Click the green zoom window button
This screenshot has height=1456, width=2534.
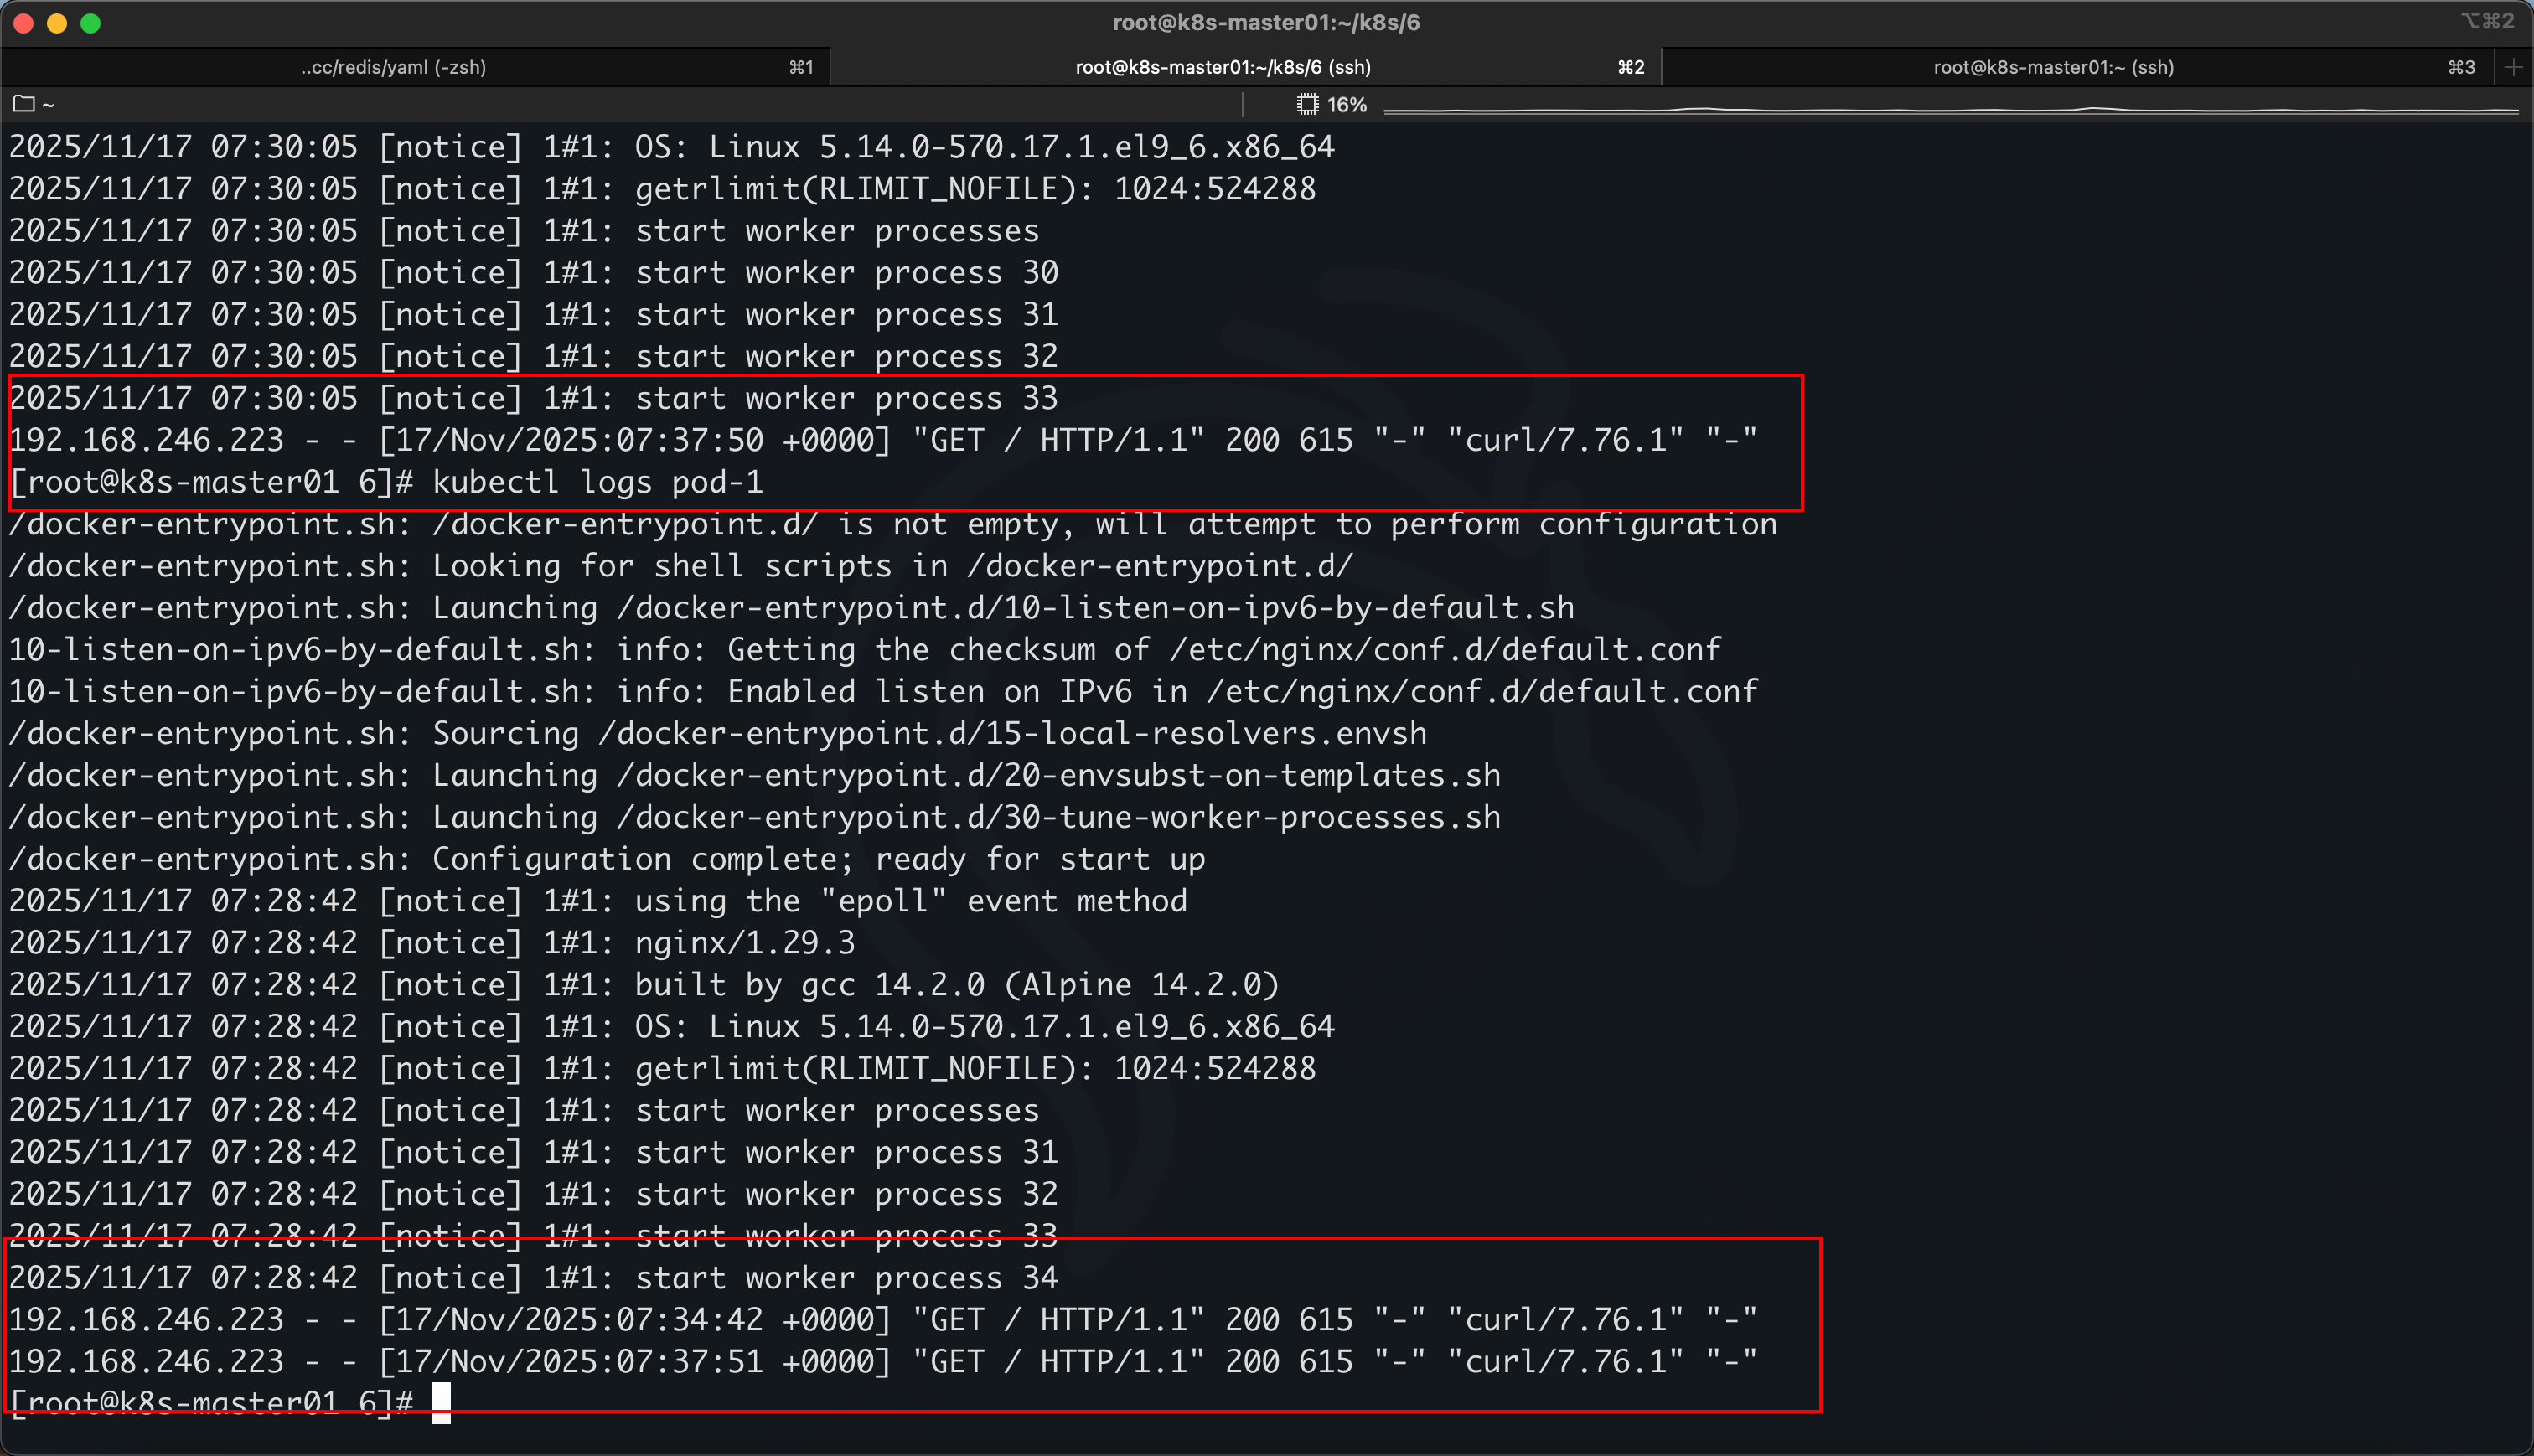click(x=90, y=23)
